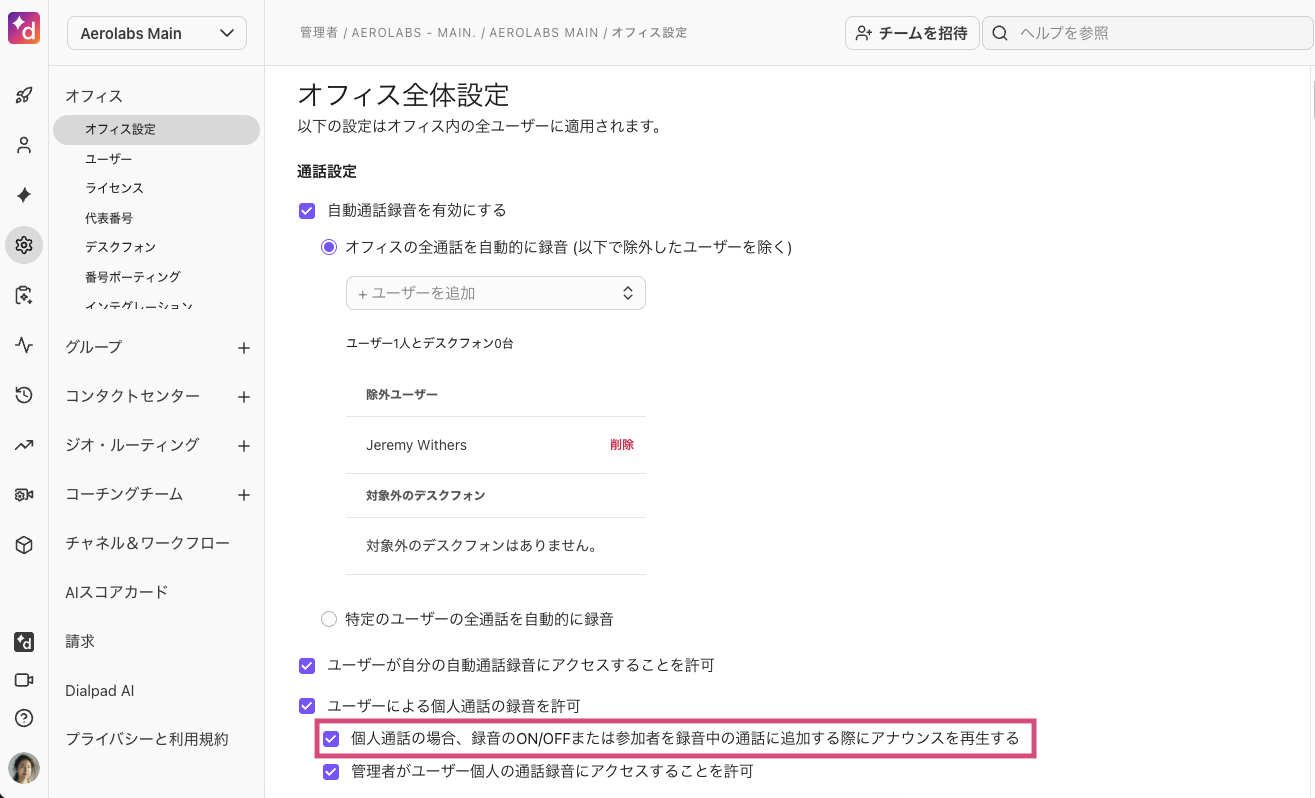
Task: Open the settings gear icon in the left rail
Action: pos(23,244)
